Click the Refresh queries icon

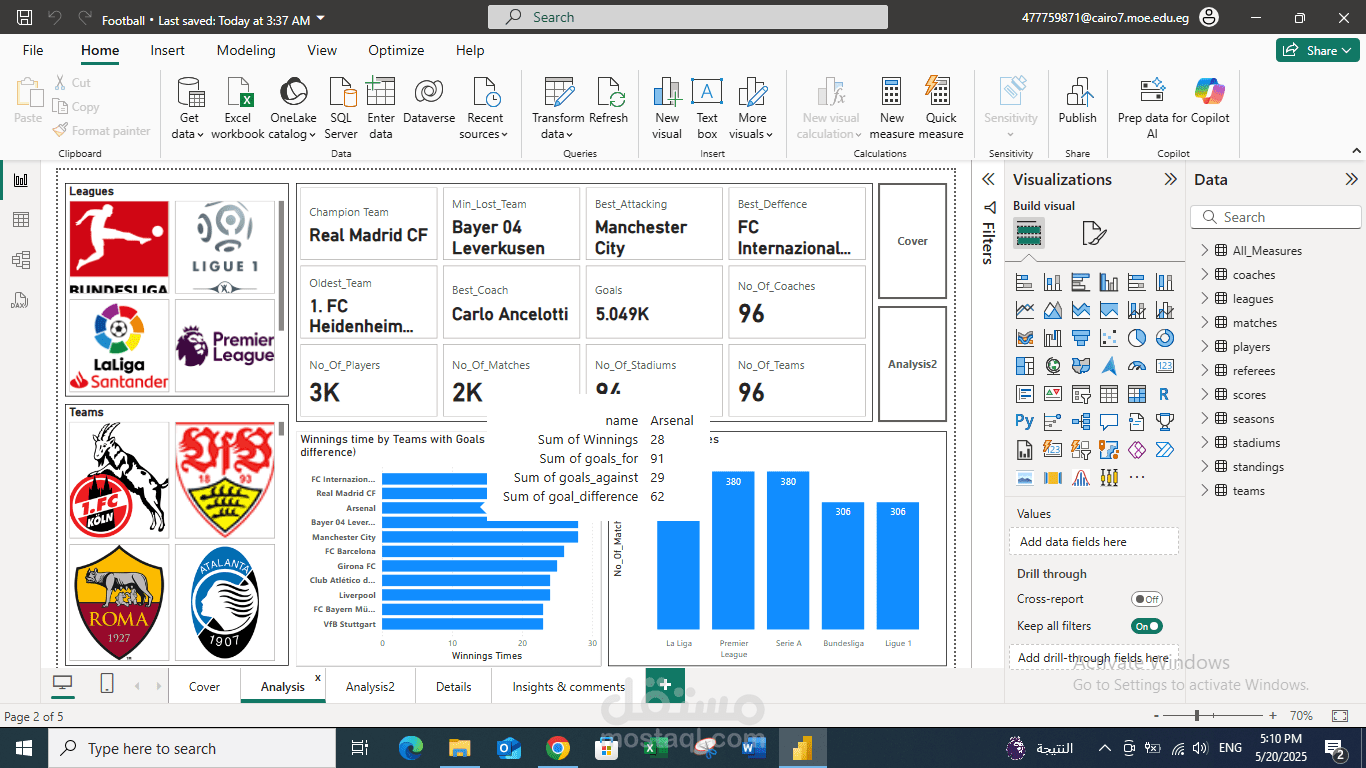click(x=608, y=101)
